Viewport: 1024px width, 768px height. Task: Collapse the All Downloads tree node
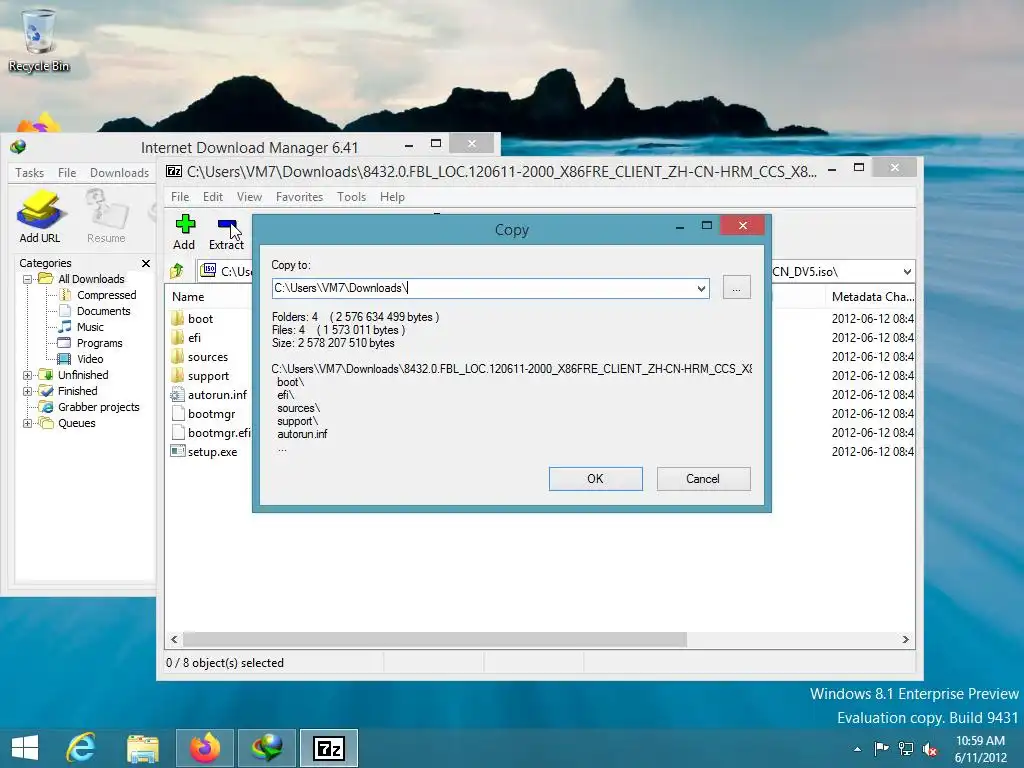27,280
